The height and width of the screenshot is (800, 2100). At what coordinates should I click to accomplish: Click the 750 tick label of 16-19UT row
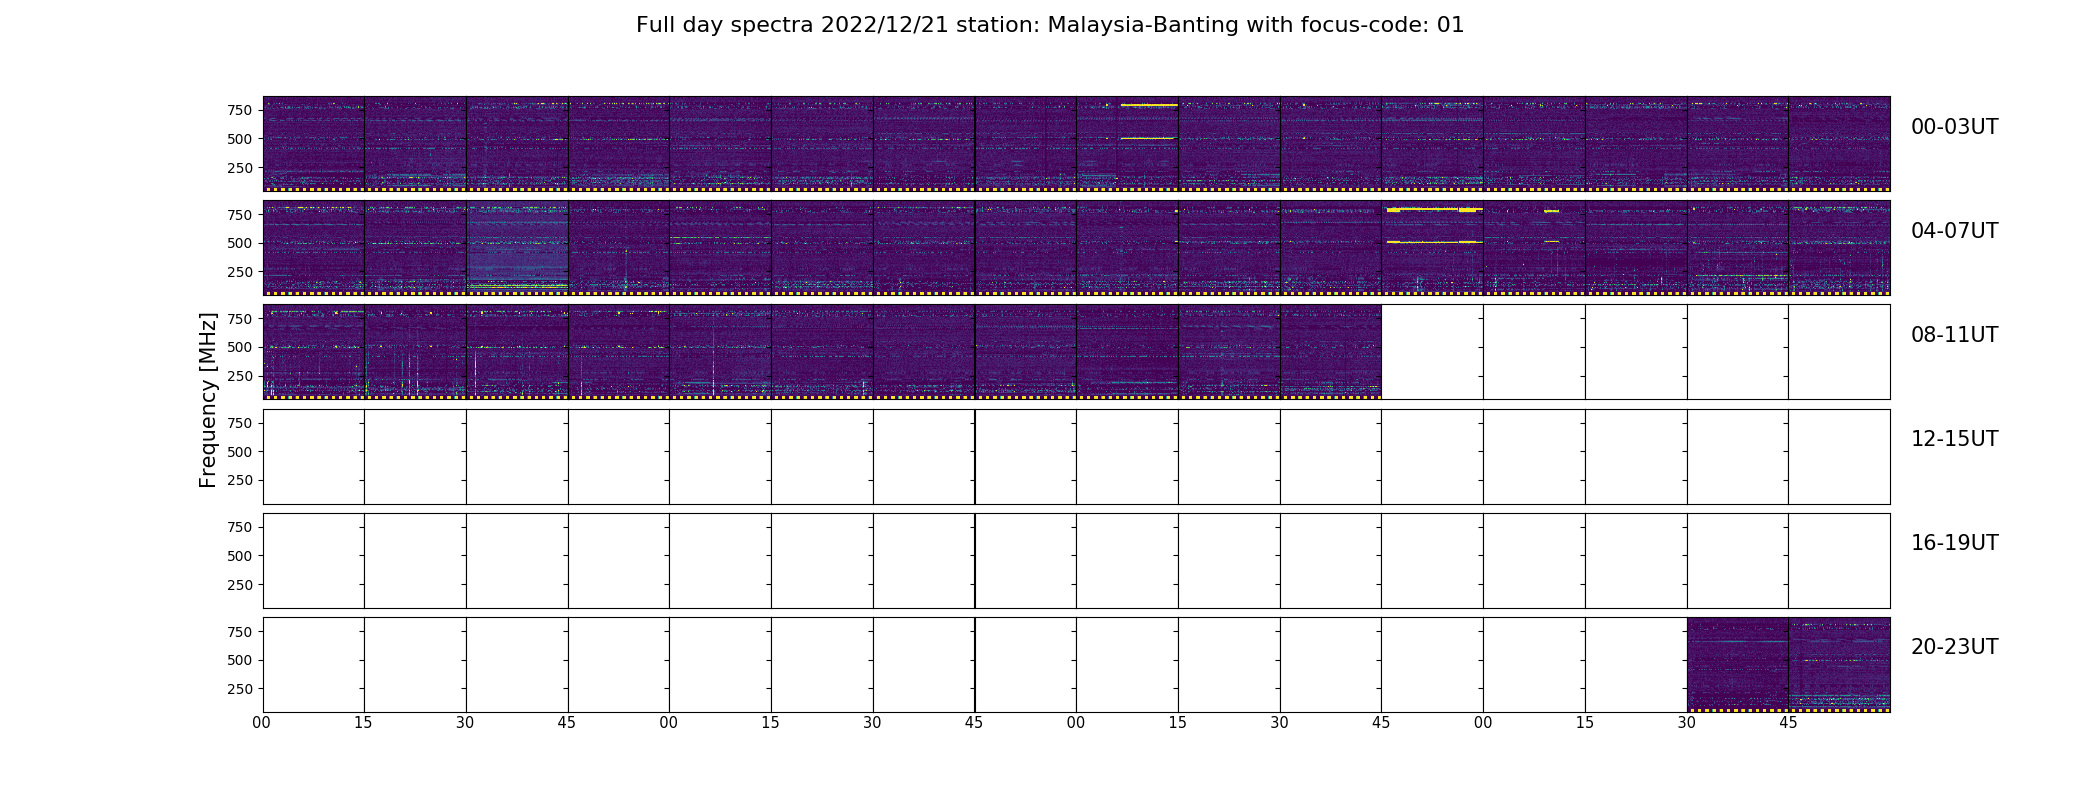tap(239, 527)
